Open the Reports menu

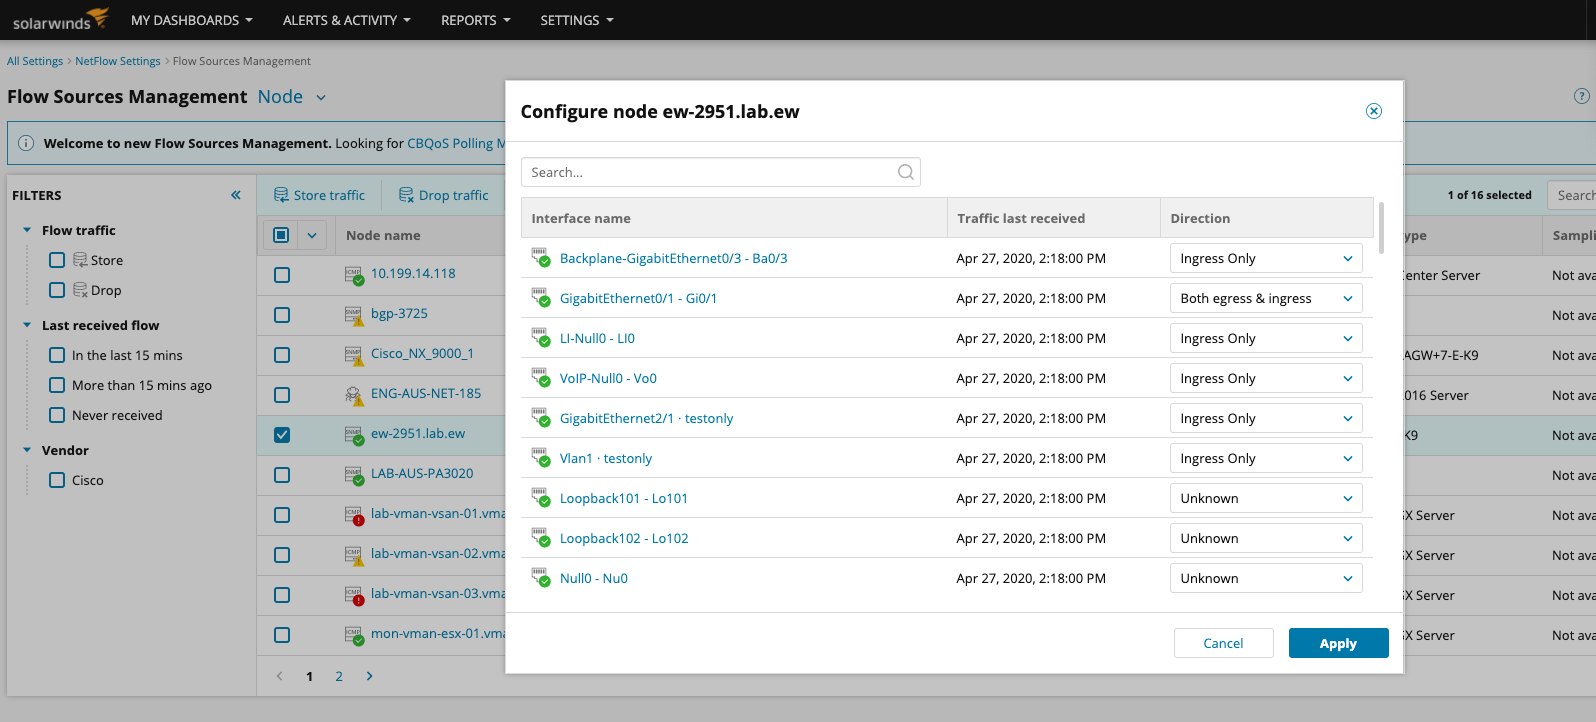tap(475, 20)
